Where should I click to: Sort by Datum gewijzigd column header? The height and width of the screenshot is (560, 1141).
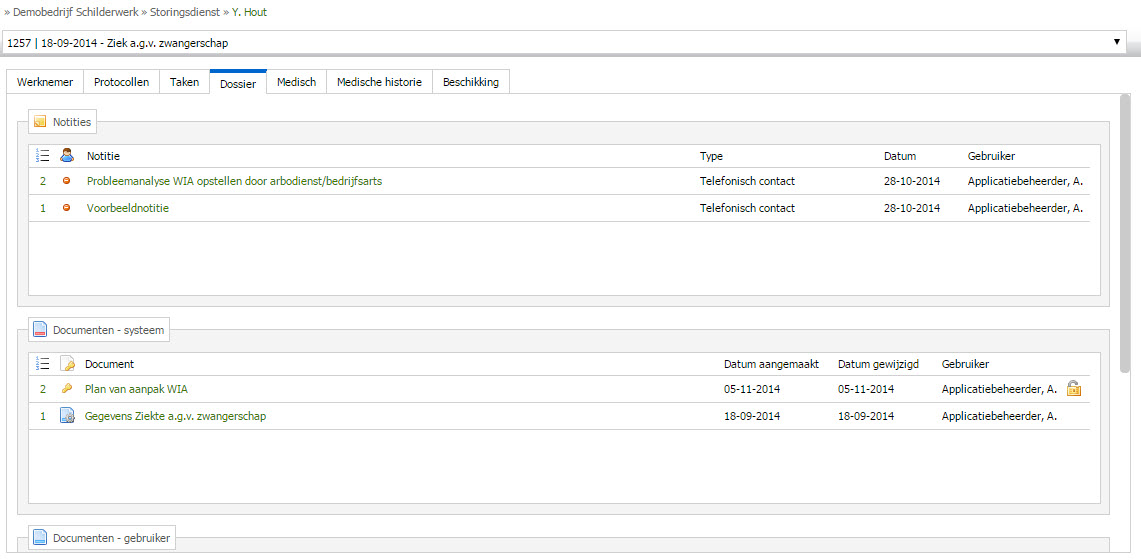tap(878, 364)
